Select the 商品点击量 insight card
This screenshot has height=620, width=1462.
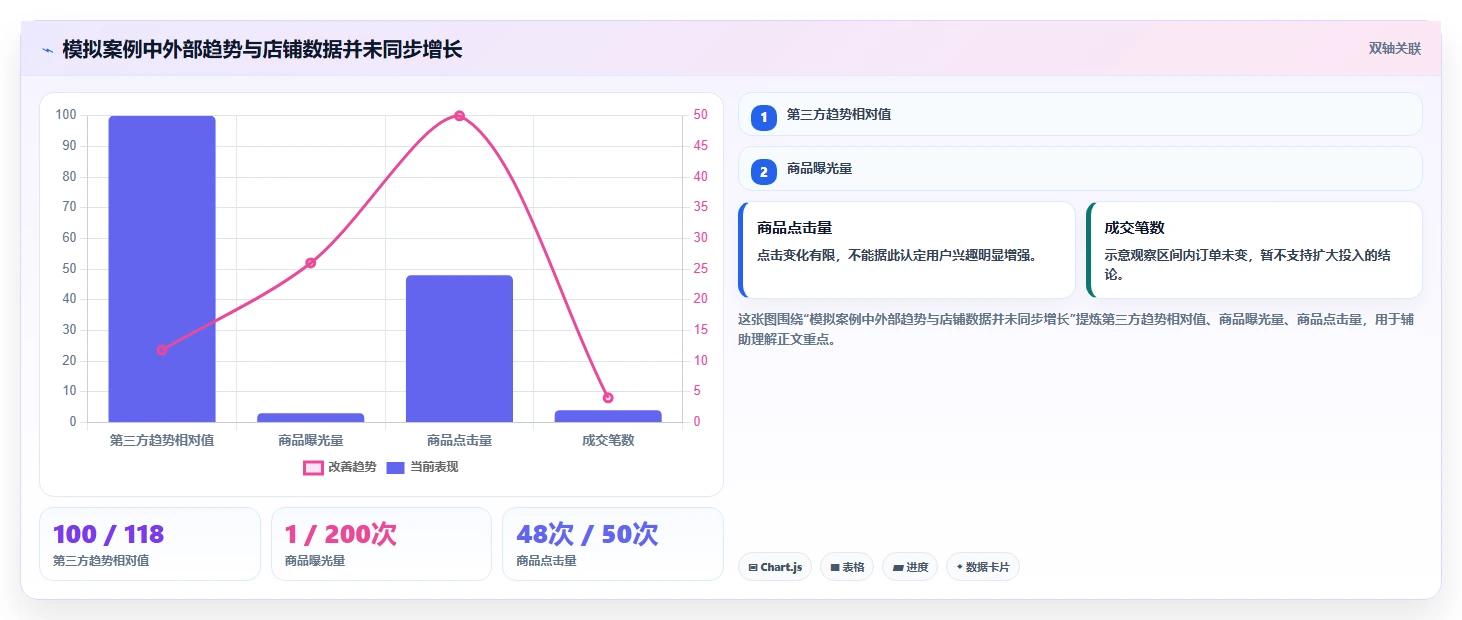(x=907, y=250)
